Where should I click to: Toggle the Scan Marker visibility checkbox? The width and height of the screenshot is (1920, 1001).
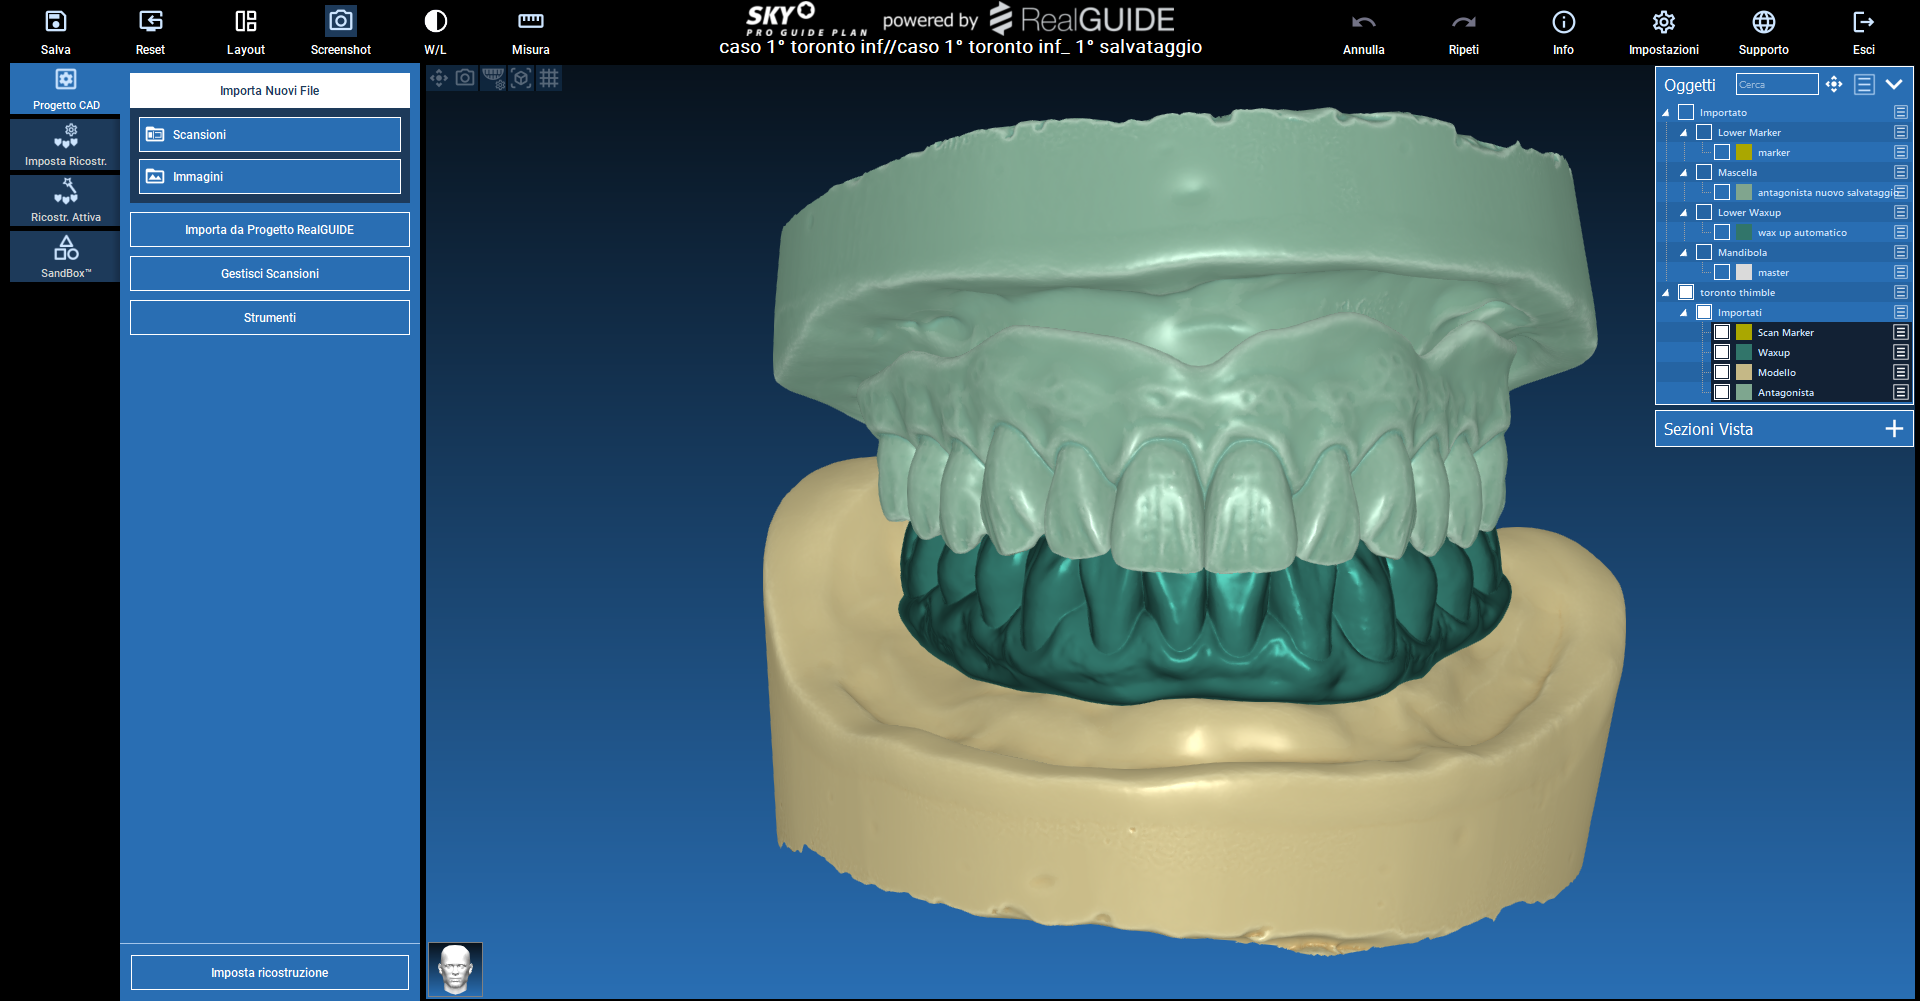[x=1722, y=332]
